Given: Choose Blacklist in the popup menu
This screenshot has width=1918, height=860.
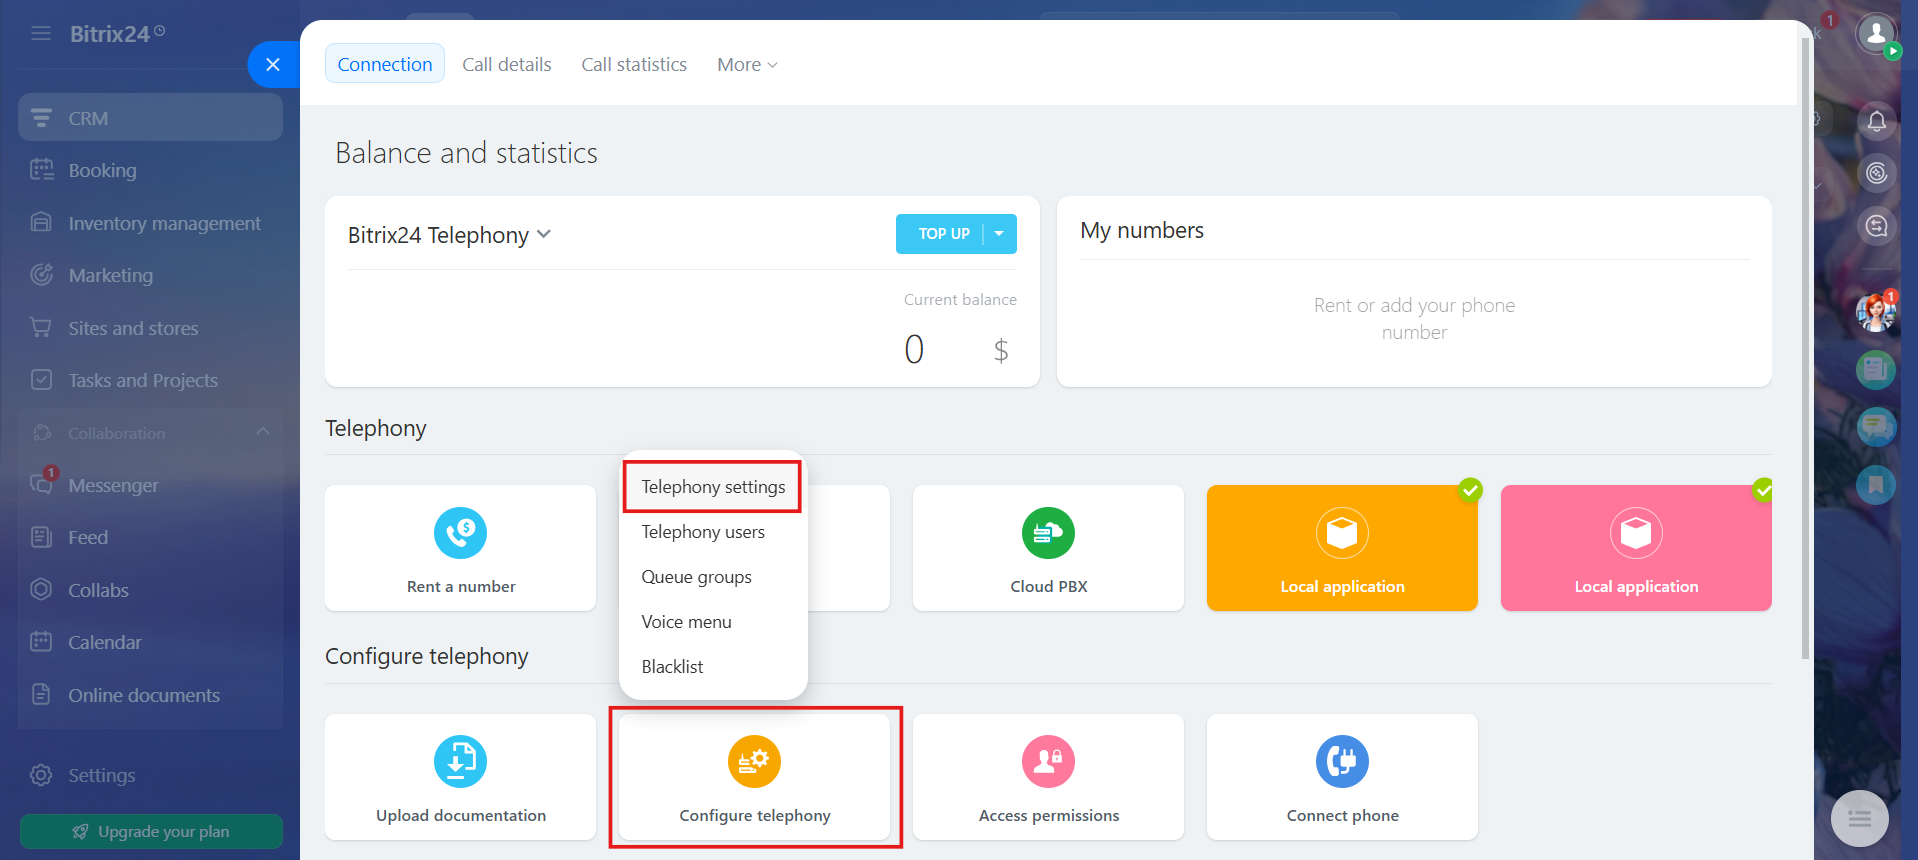Looking at the screenshot, I should [672, 667].
